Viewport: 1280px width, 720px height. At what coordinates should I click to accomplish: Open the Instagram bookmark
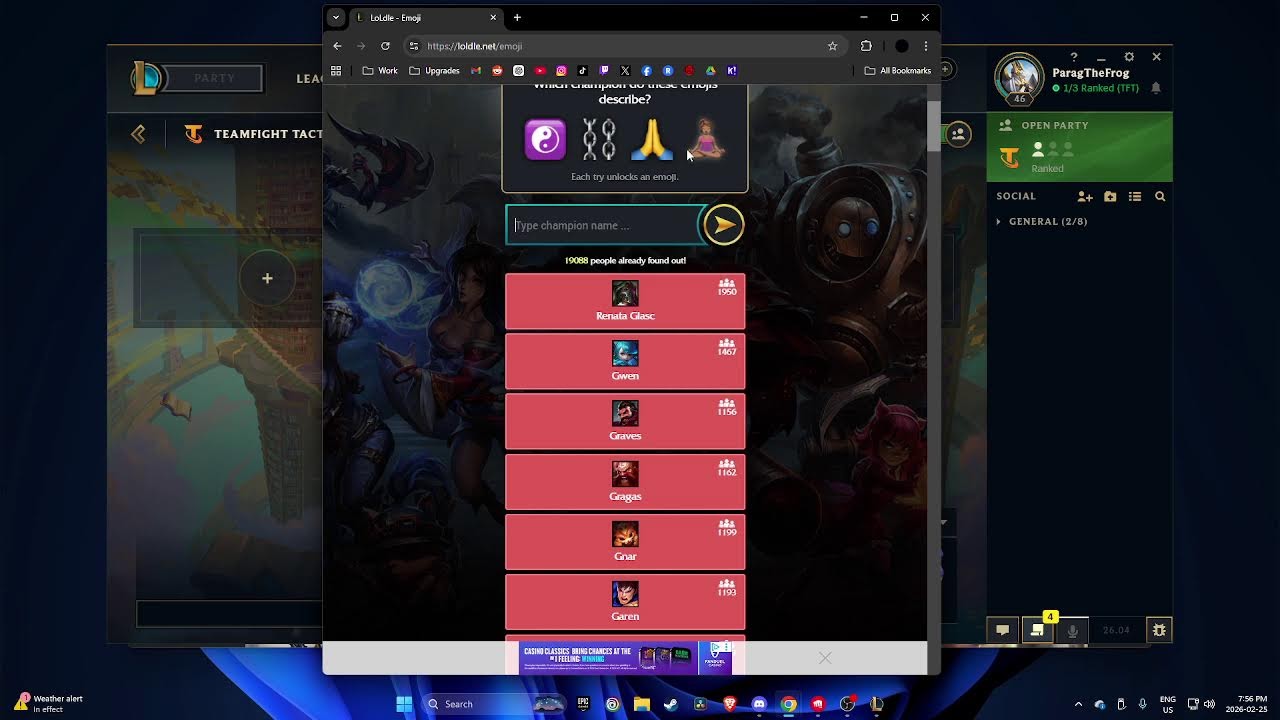pos(561,71)
